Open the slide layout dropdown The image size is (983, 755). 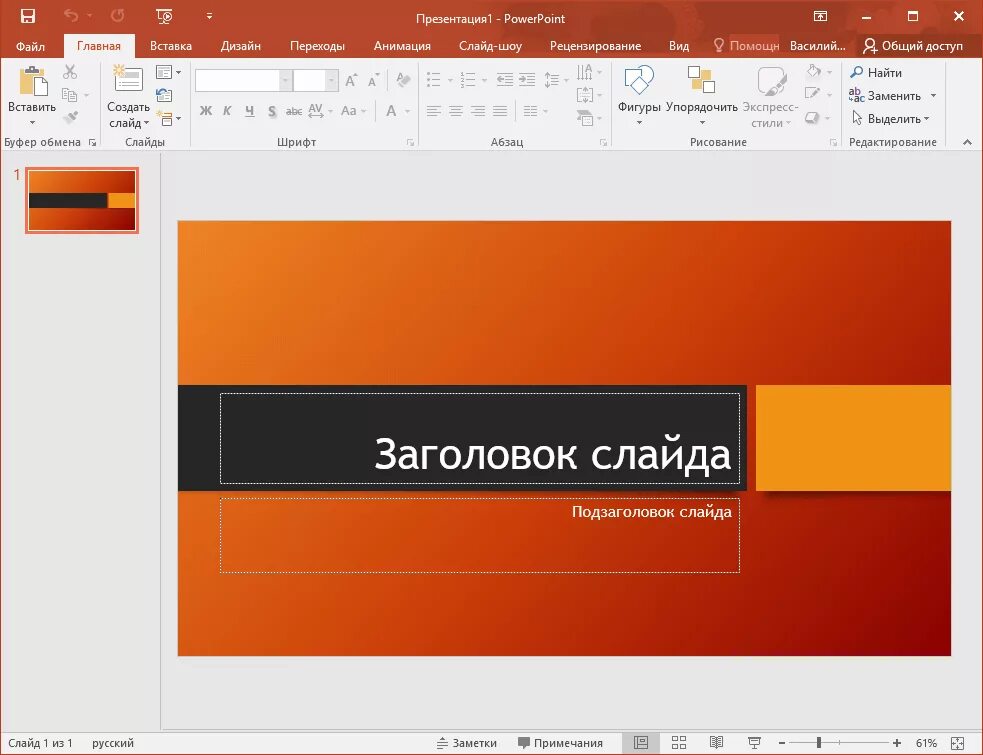pos(168,72)
